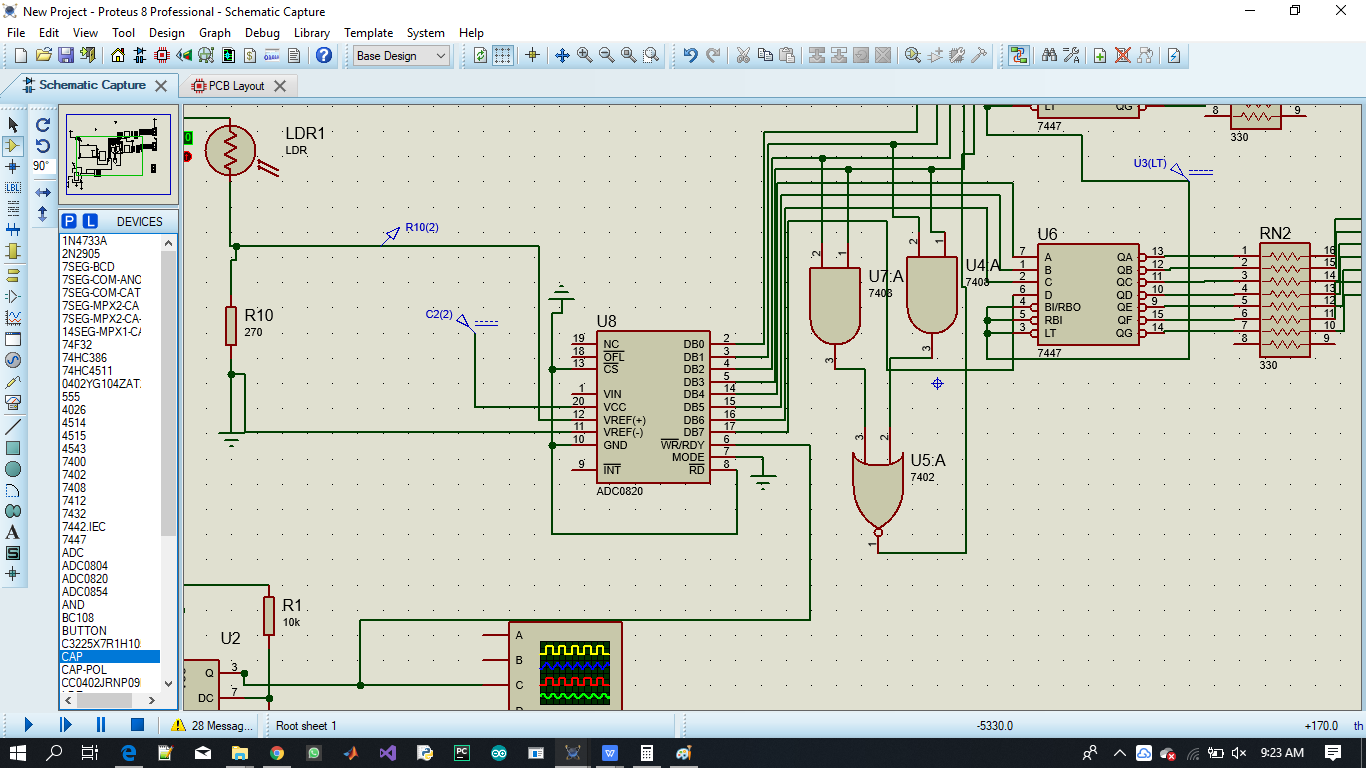Open the Library menu
Screen dimensions: 1366x768
click(312, 32)
